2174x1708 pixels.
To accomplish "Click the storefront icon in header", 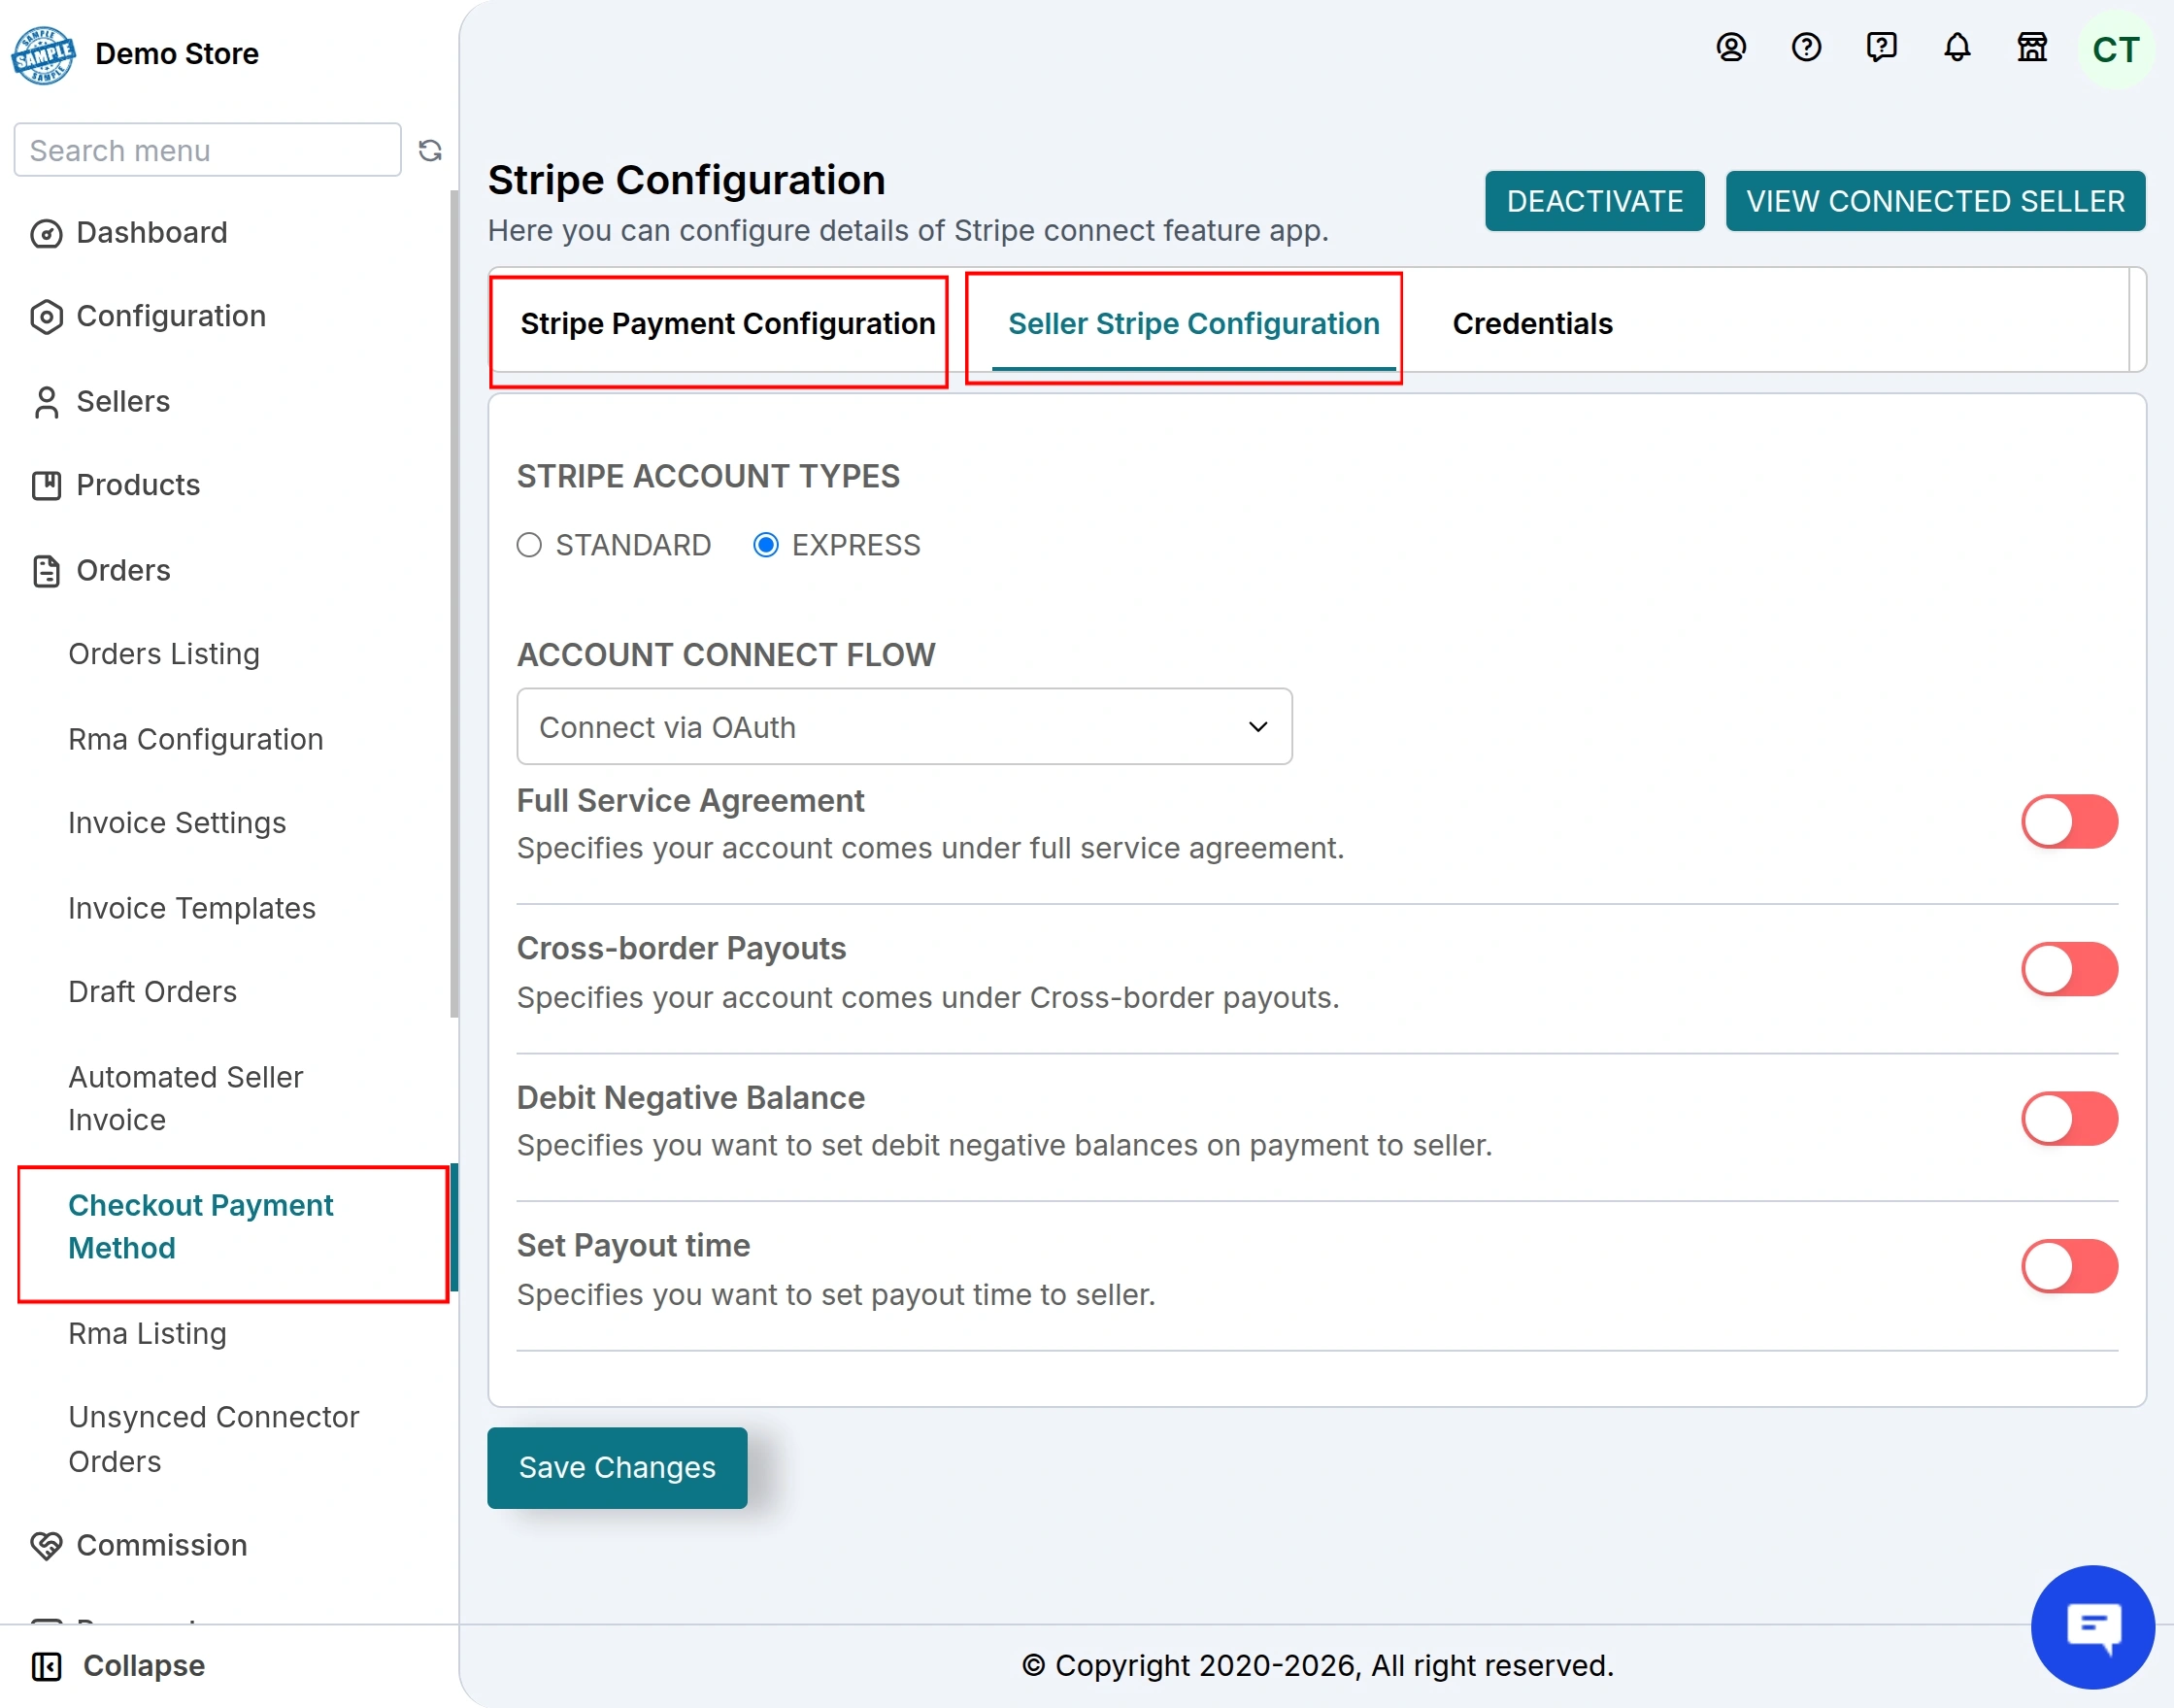I will (x=2032, y=47).
